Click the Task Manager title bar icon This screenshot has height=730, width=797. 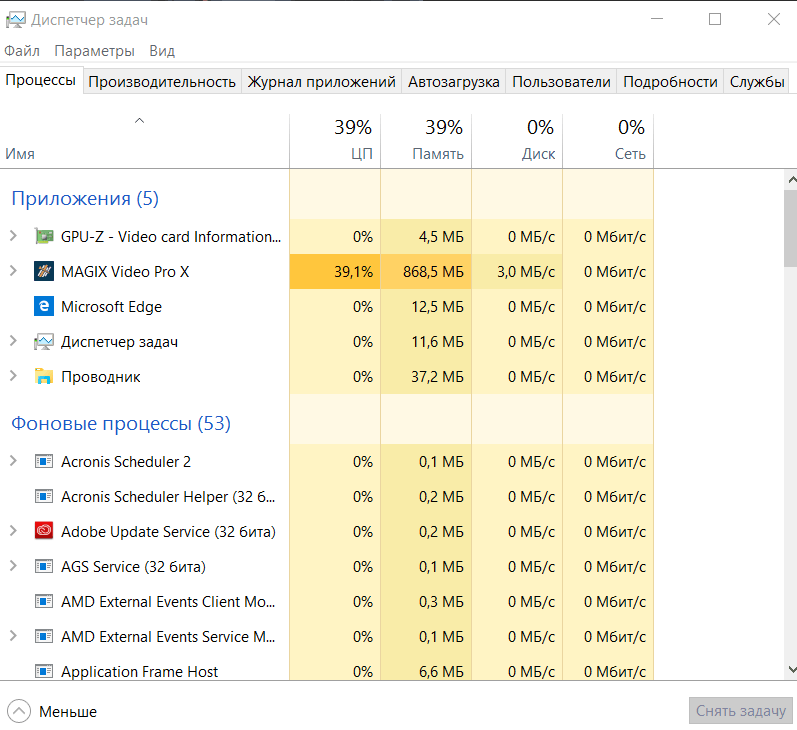pos(15,20)
